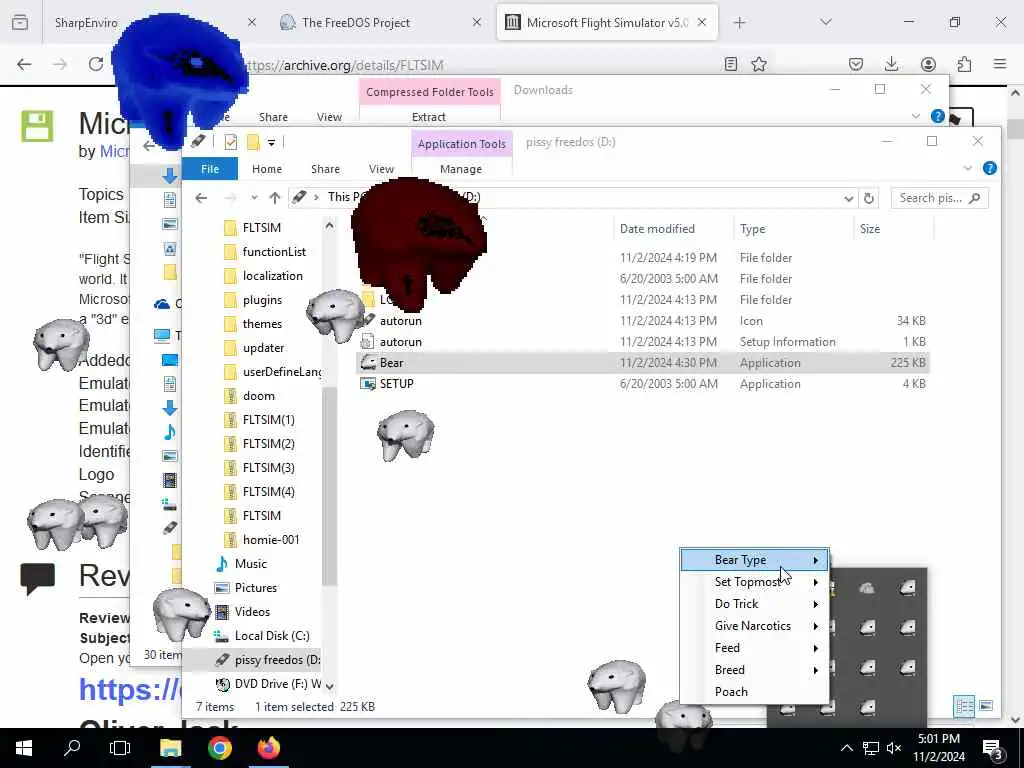This screenshot has width=1024, height=768.
Task: Open Firefox Downloads panel icon
Action: click(x=891, y=64)
